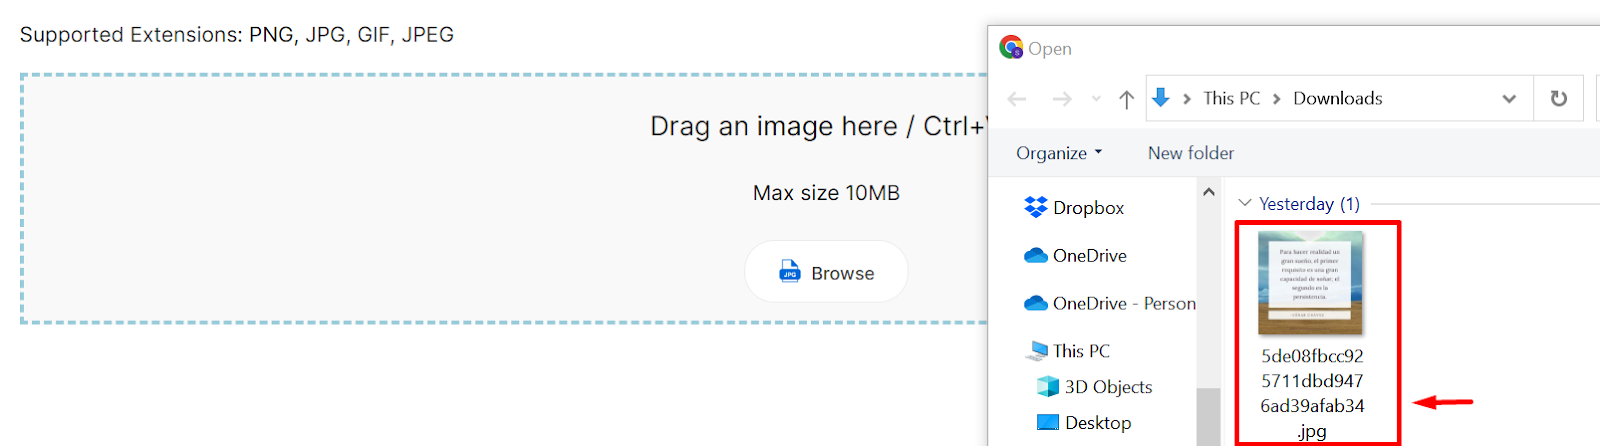Image resolution: width=1600 pixels, height=446 pixels.
Task: Select This PC in navigation tree
Action: (1080, 351)
